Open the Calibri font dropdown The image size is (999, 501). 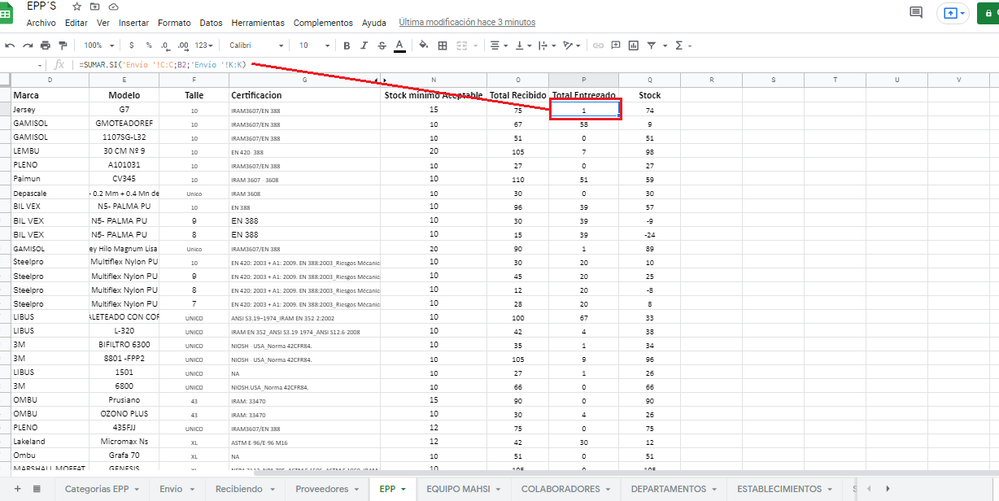pyautogui.click(x=256, y=45)
